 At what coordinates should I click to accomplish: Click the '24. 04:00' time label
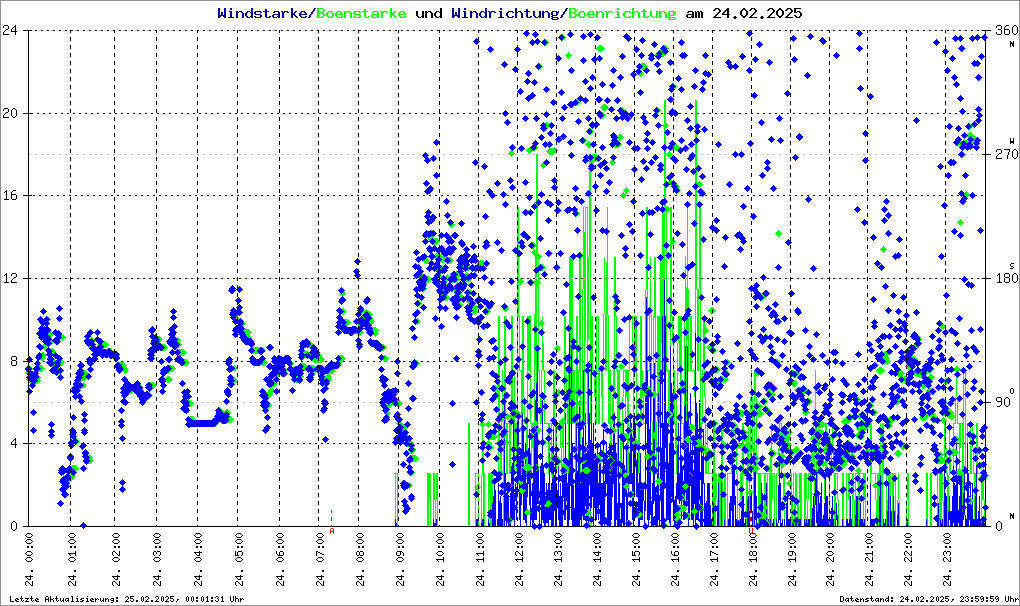[x=198, y=559]
